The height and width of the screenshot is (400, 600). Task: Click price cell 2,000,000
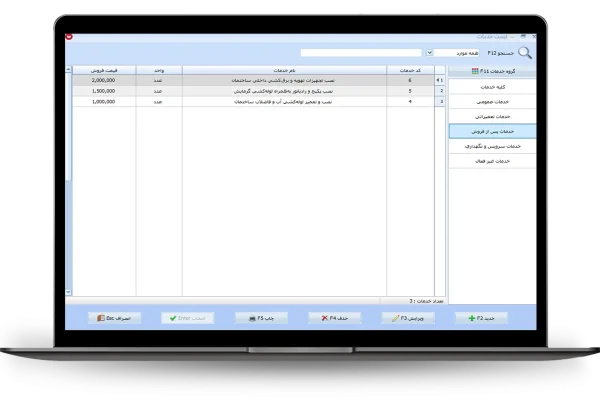point(104,80)
